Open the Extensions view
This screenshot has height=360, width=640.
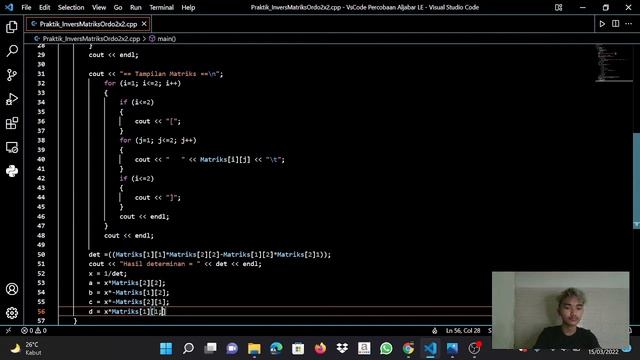[x=12, y=123]
